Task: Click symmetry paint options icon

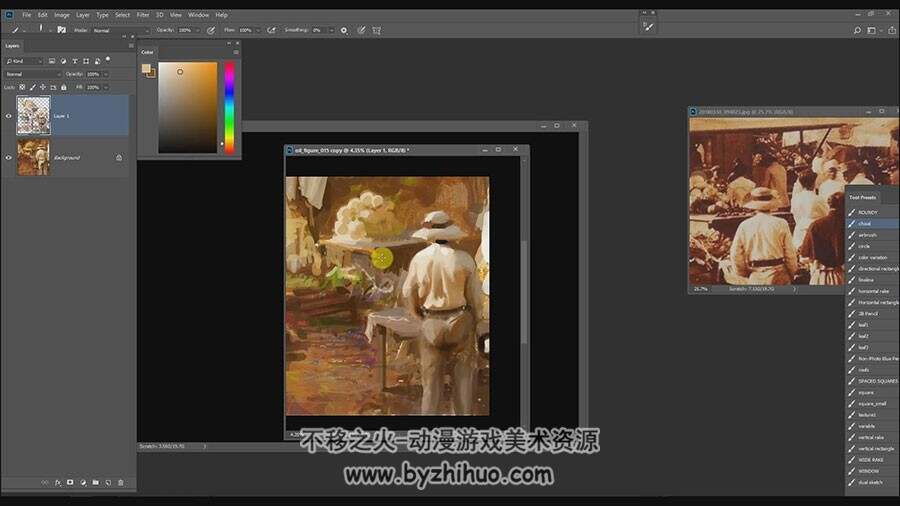Action: [x=377, y=30]
